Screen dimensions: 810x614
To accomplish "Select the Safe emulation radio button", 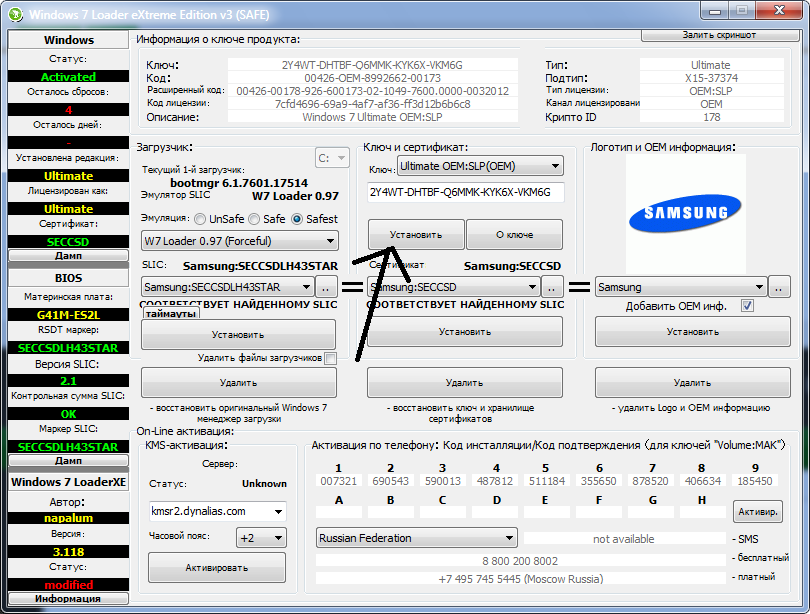I will click(x=254, y=219).
